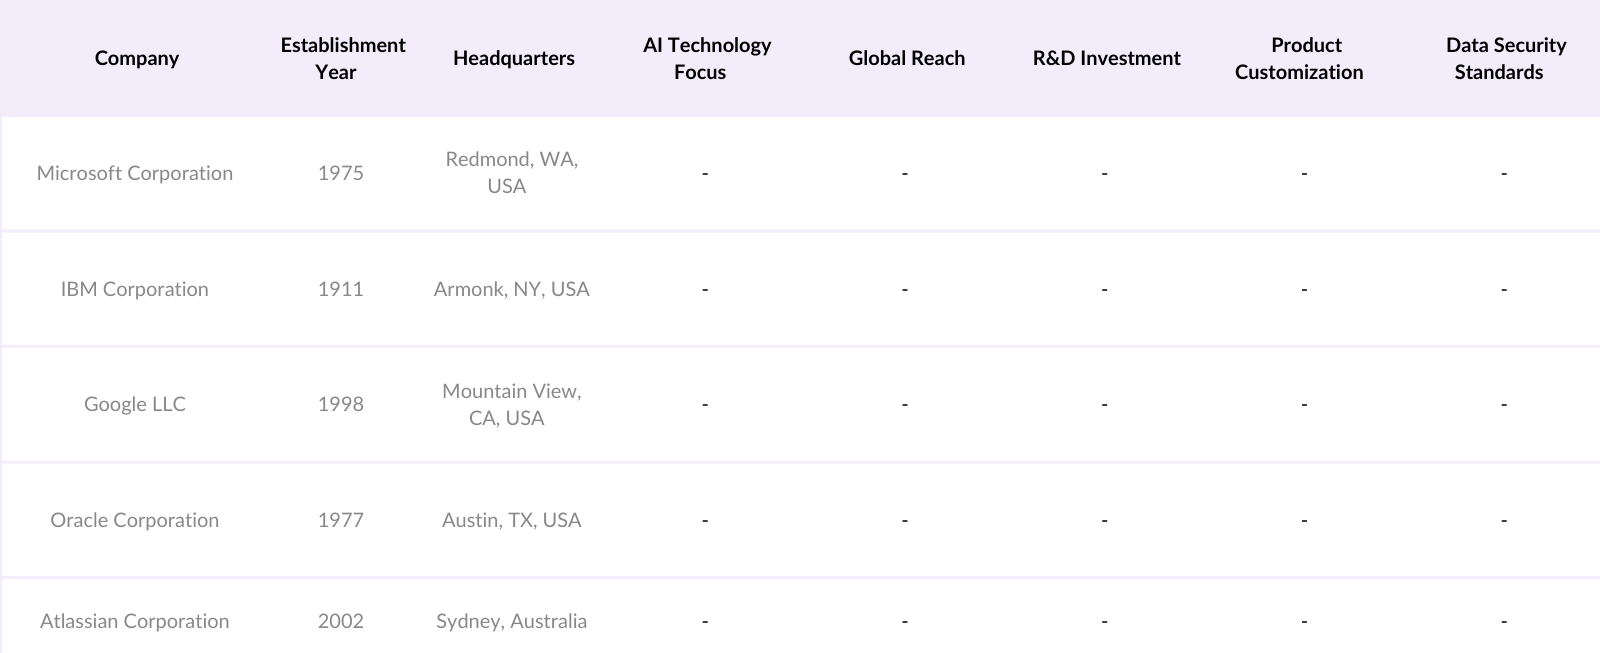Click the AI Technology Focus header
This screenshot has height=653, width=1600.
coord(706,58)
